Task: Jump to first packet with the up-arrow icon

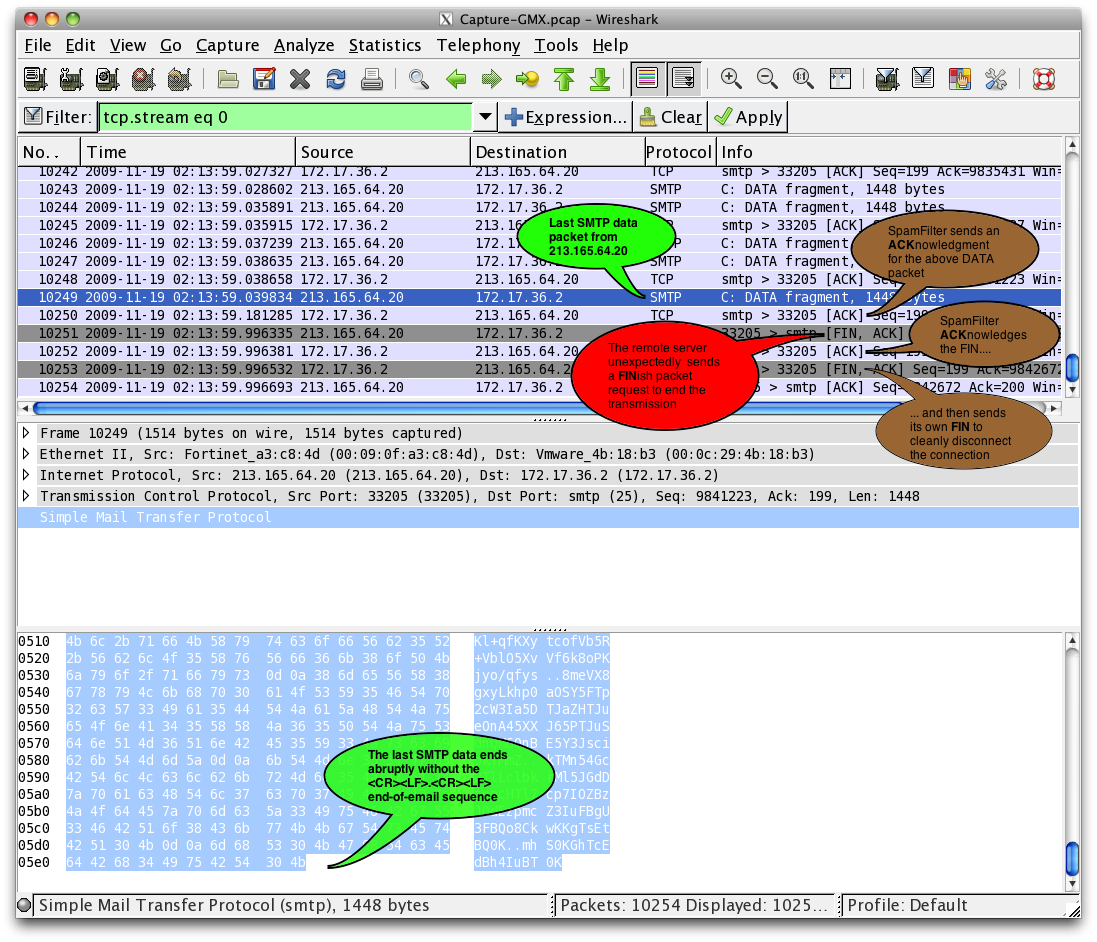Action: [563, 79]
